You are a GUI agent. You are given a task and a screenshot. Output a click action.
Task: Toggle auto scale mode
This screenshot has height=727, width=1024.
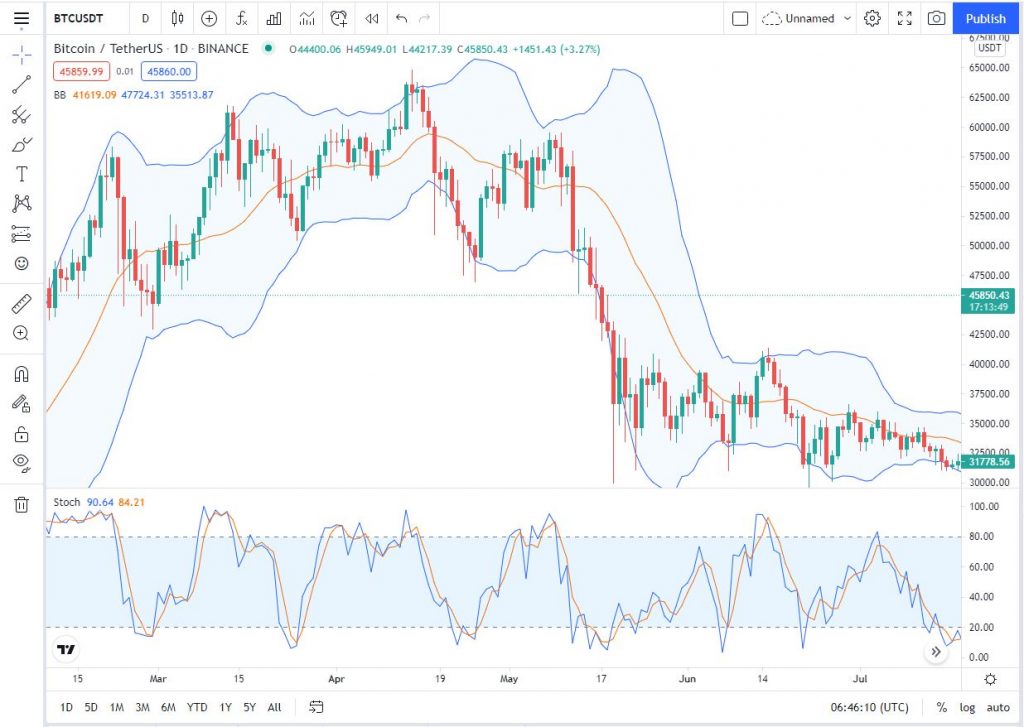coord(998,707)
